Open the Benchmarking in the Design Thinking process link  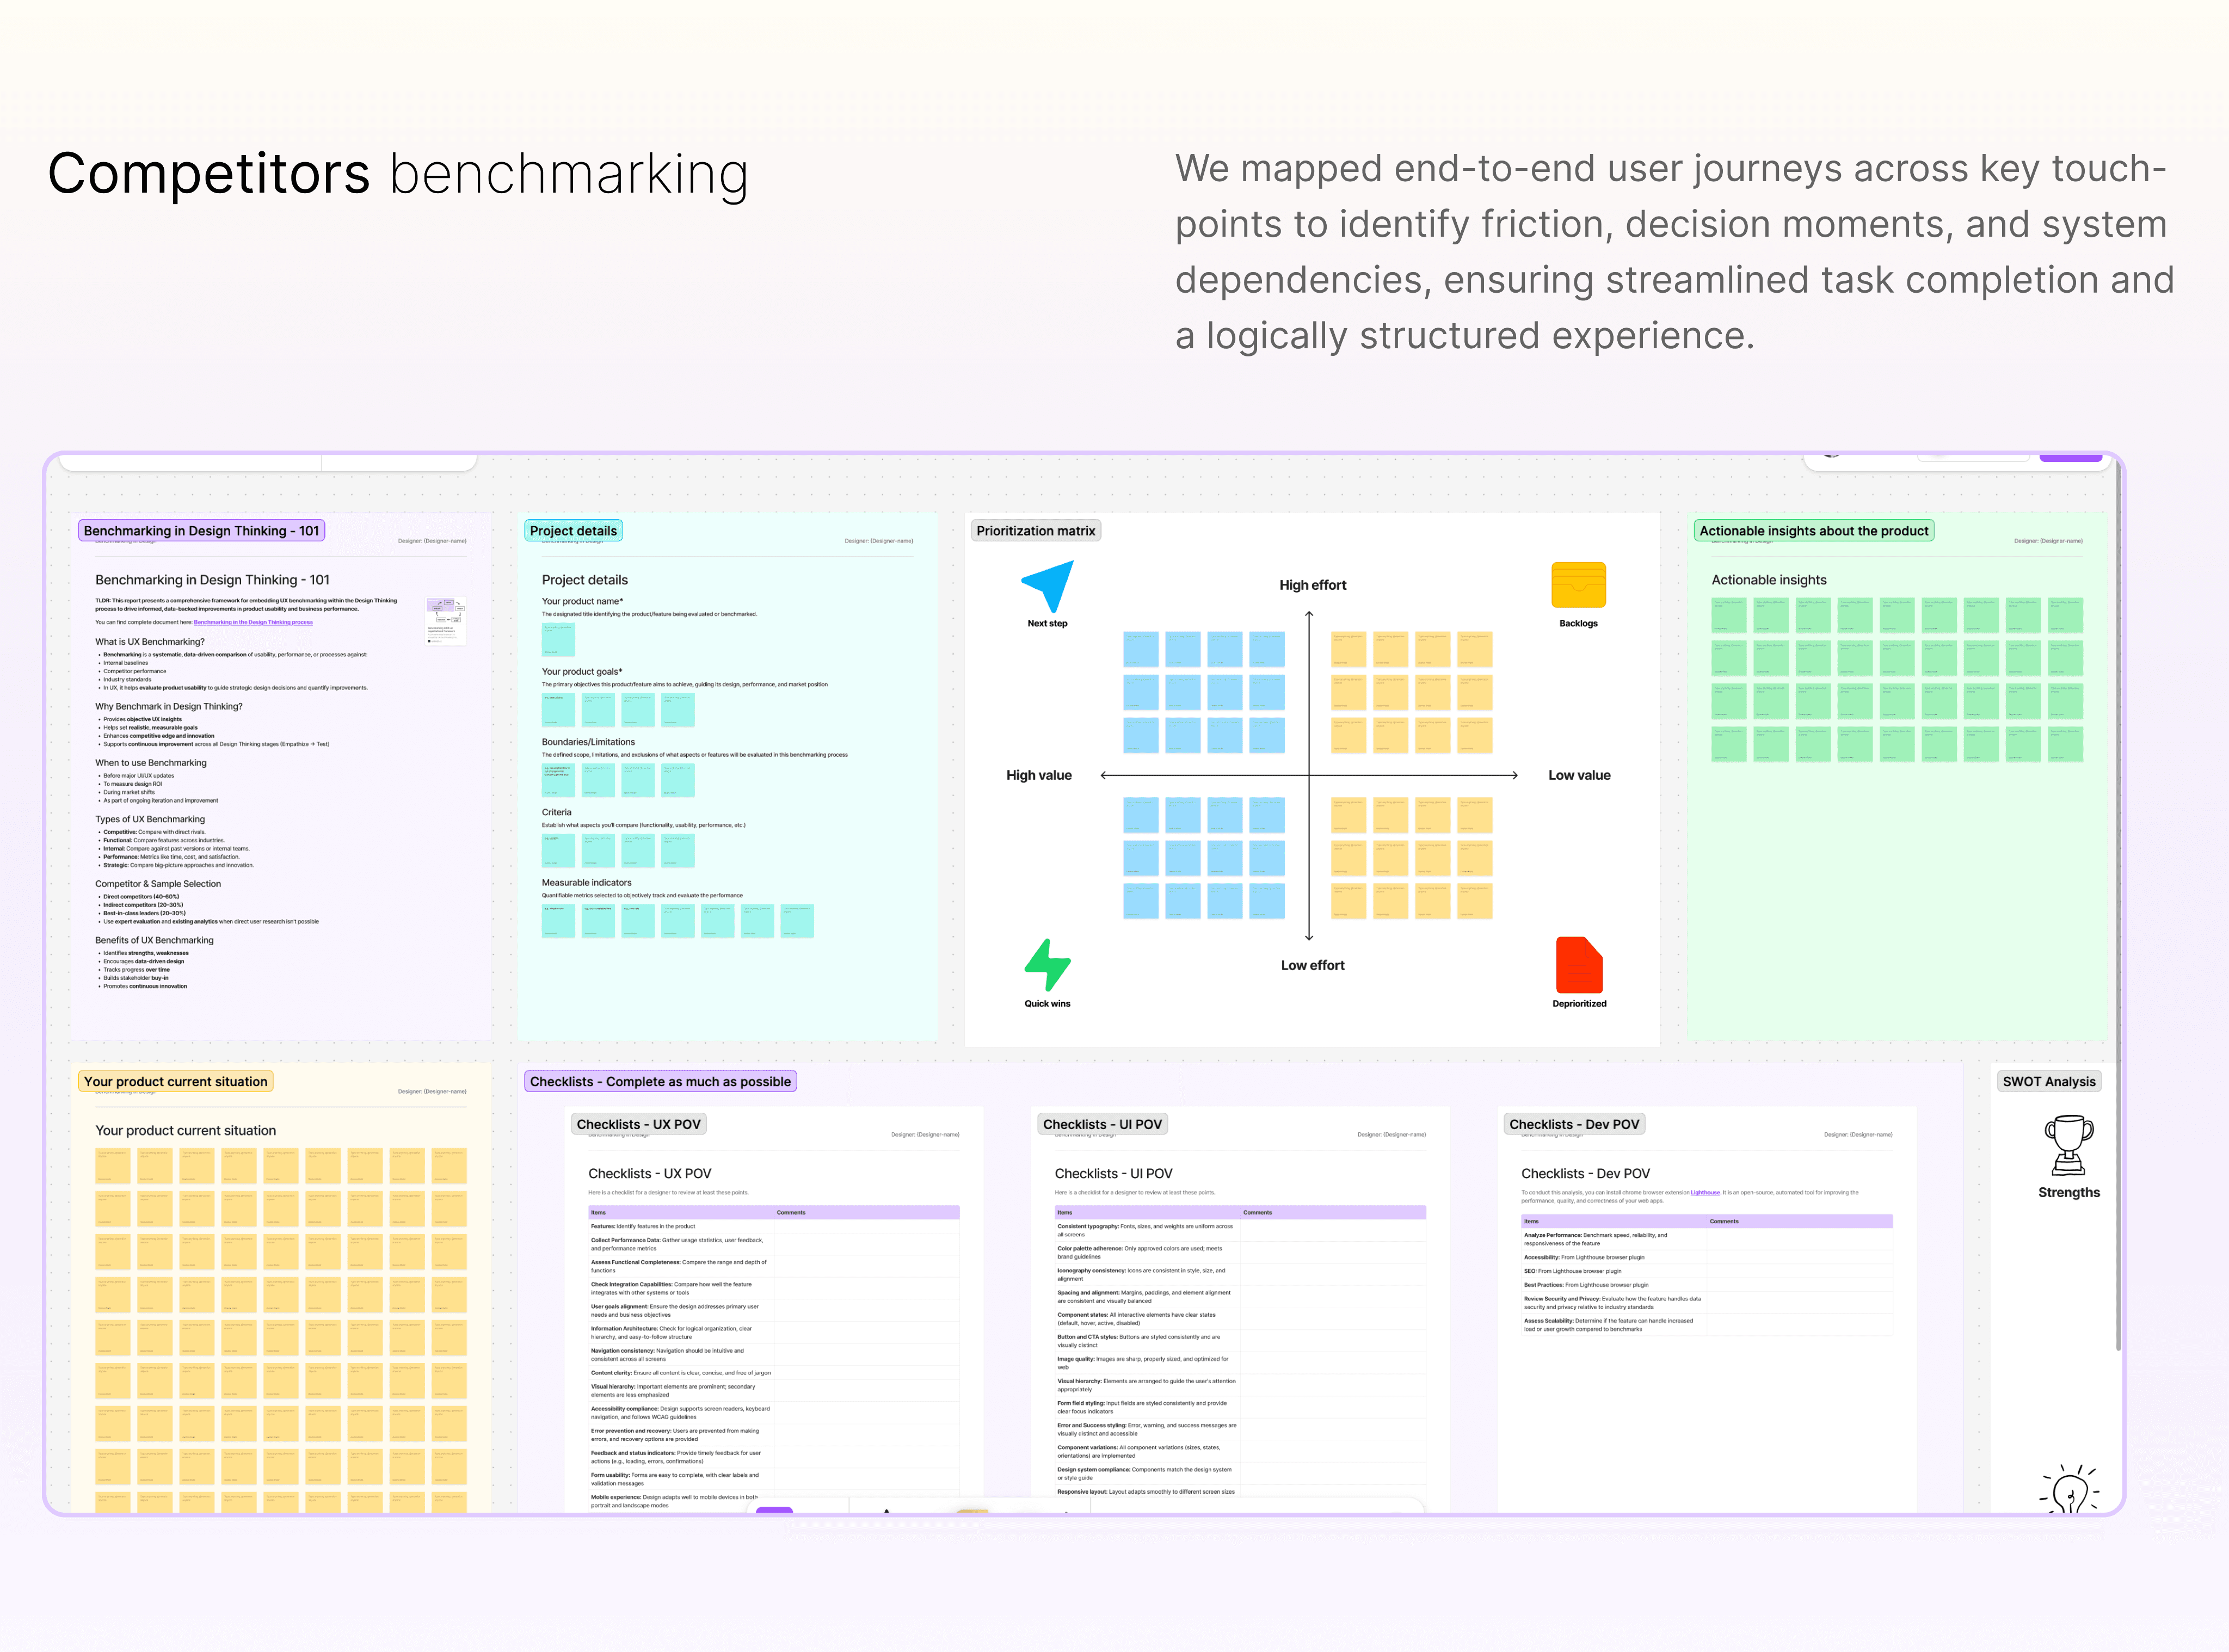(x=253, y=622)
